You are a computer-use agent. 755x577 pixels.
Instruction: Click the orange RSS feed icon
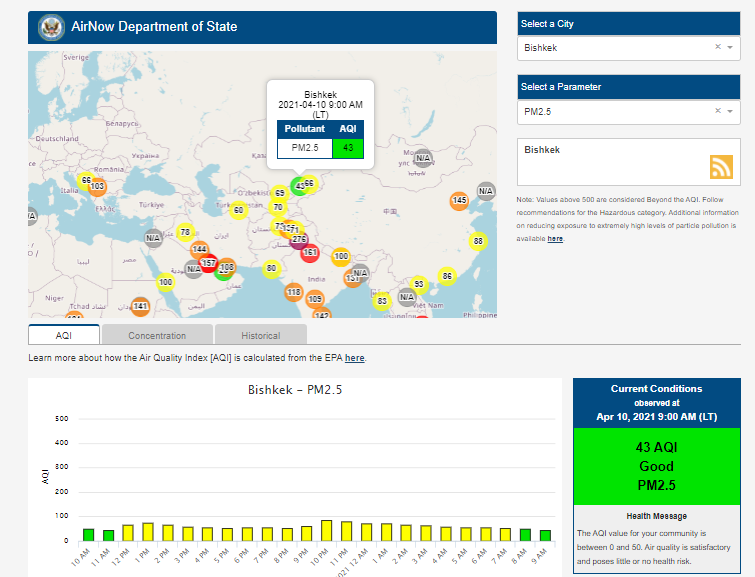point(721,167)
